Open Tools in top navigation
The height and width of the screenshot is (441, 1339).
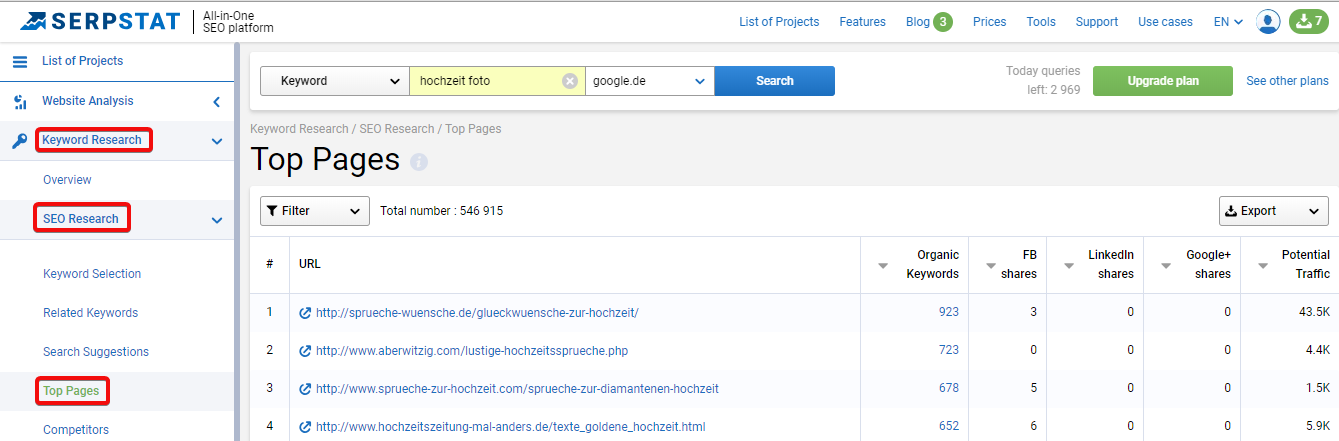[1041, 22]
